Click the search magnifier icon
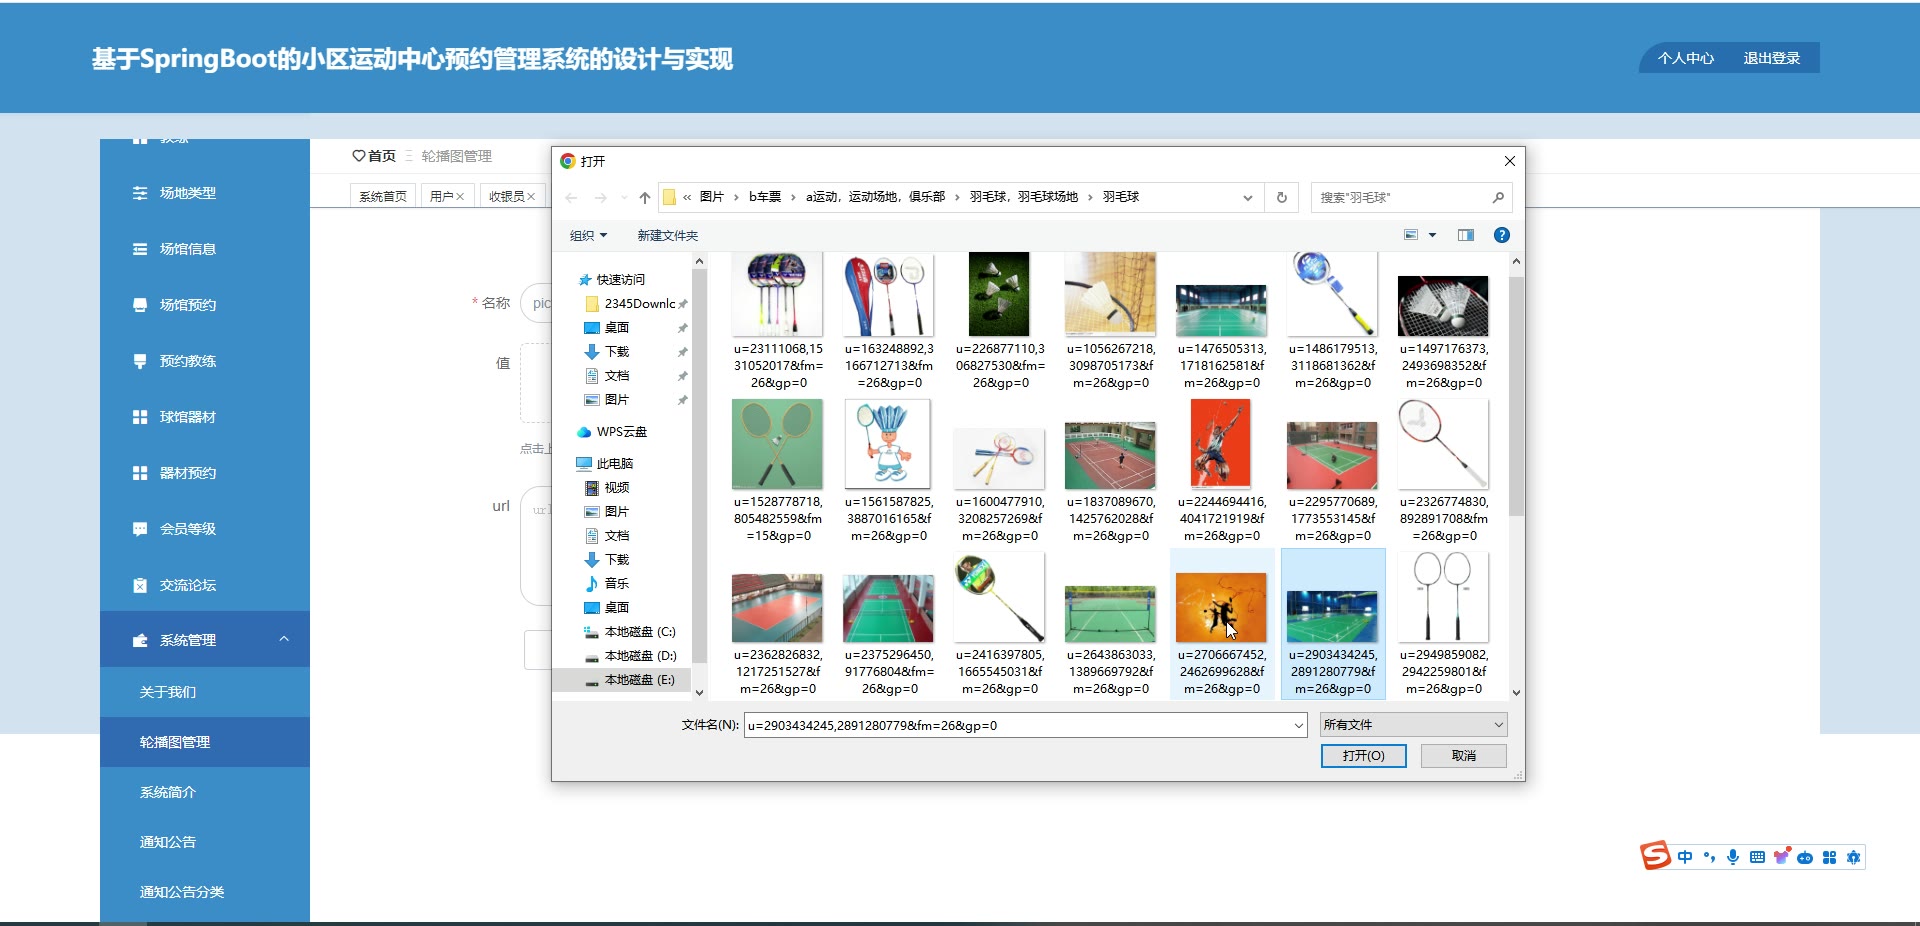The height and width of the screenshot is (926, 1920). pyautogui.click(x=1498, y=198)
